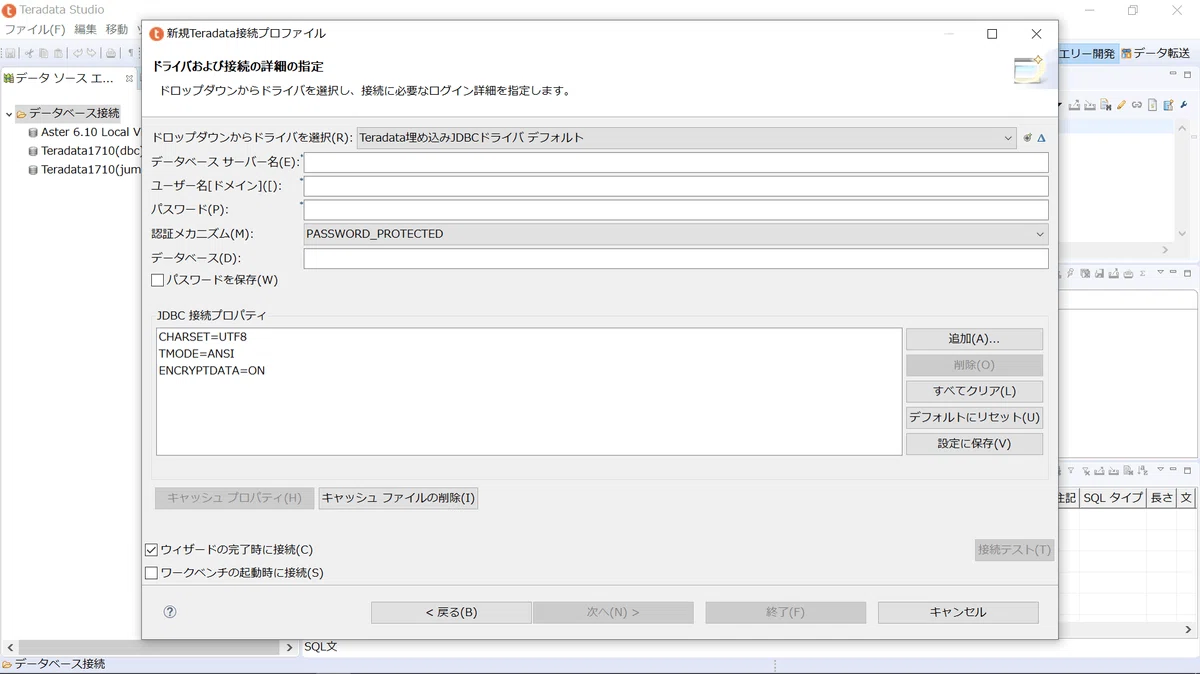Click キャッシュ ファイルの削除(I) button

point(398,498)
